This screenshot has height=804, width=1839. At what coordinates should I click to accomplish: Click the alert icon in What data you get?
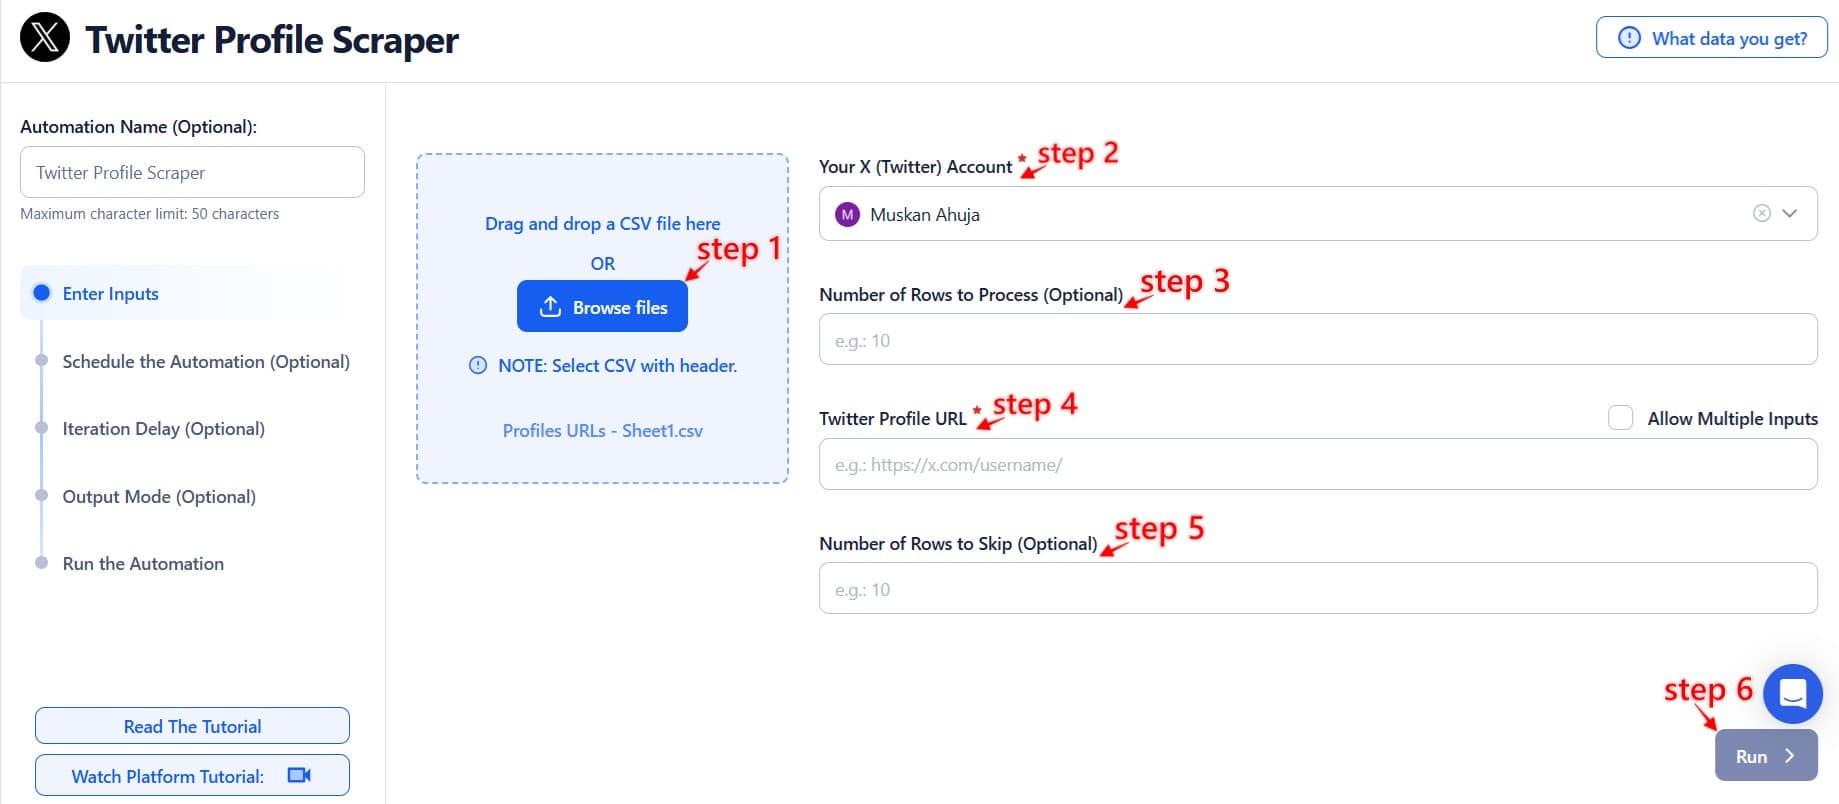pos(1629,38)
